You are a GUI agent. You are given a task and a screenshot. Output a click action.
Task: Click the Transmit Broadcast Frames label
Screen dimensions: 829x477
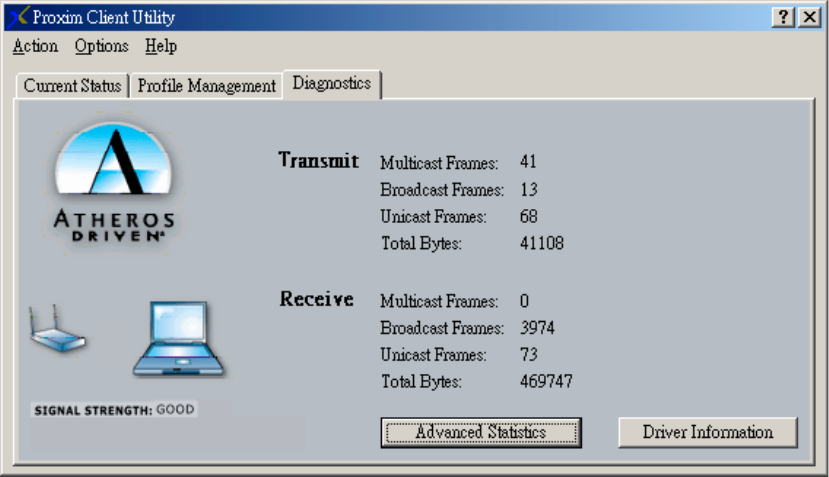coord(442,190)
